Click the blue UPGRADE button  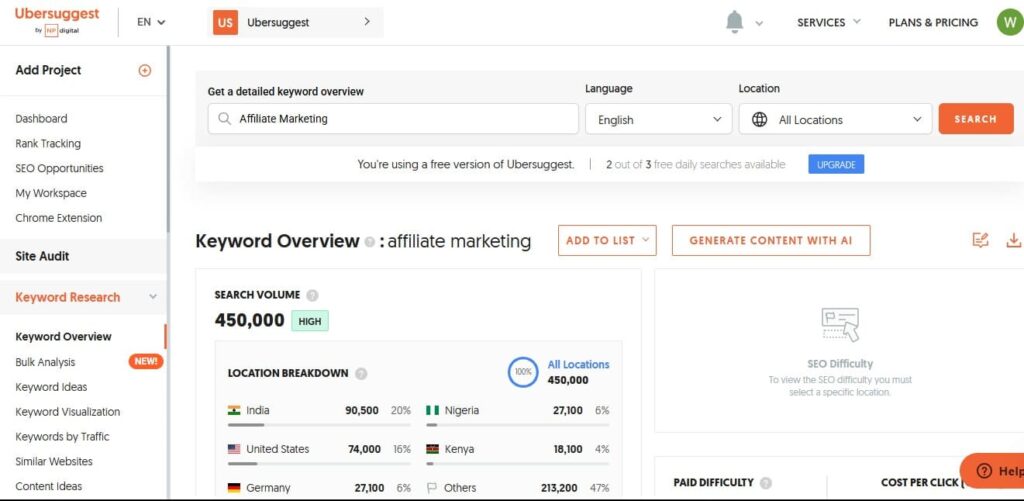(836, 165)
